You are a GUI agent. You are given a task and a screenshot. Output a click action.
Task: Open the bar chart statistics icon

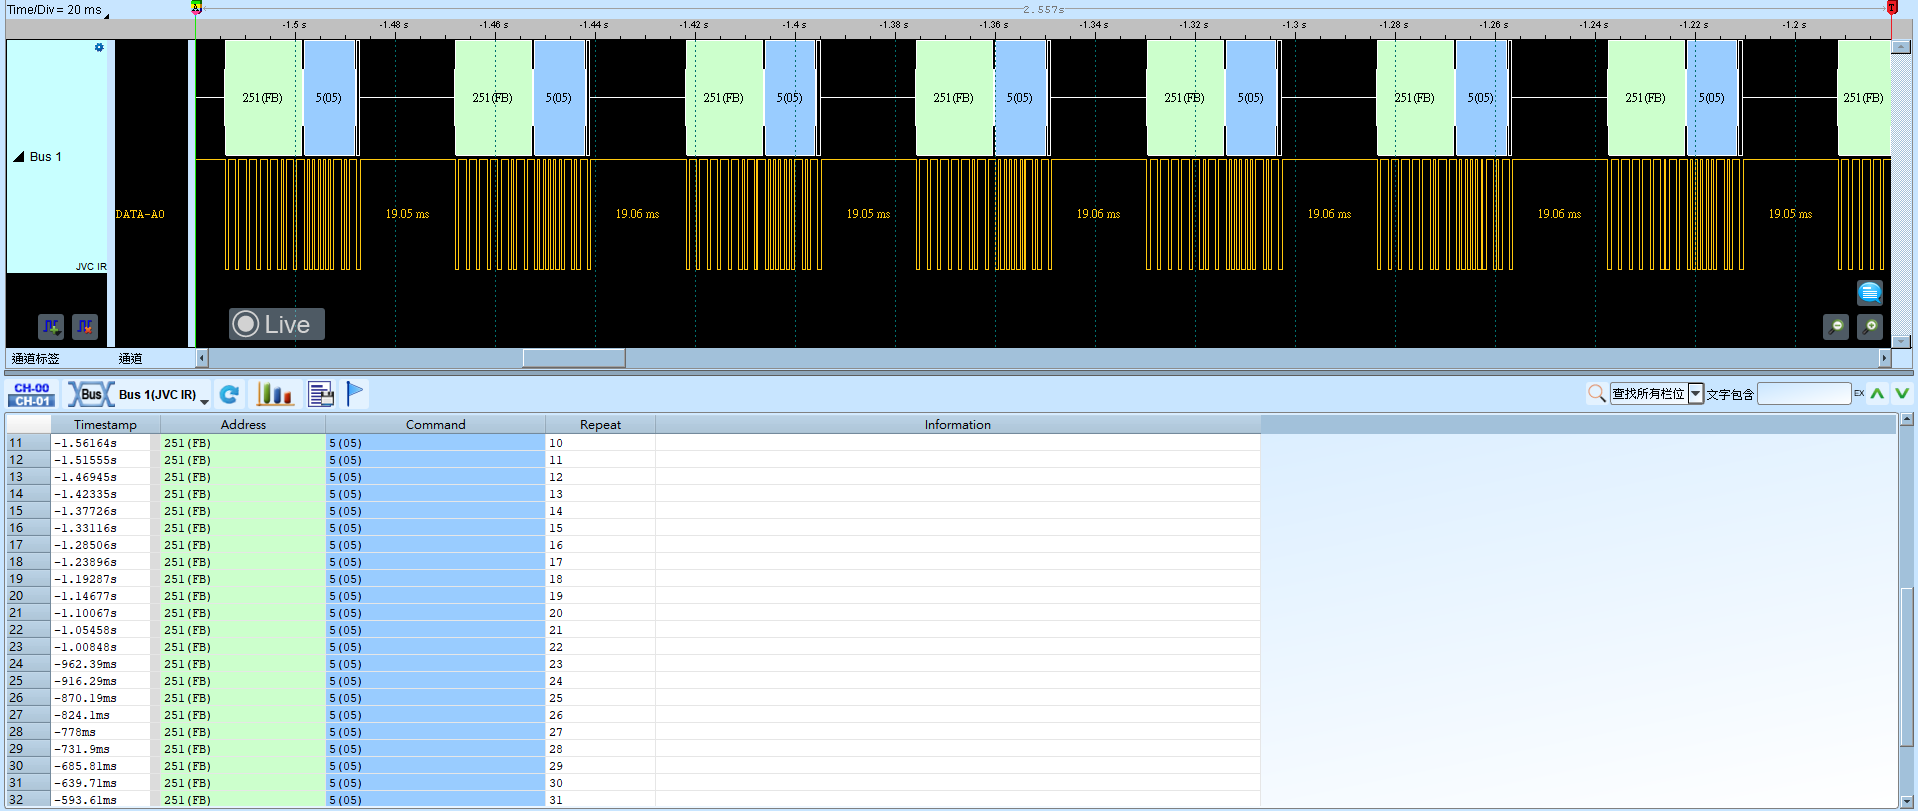pos(275,394)
